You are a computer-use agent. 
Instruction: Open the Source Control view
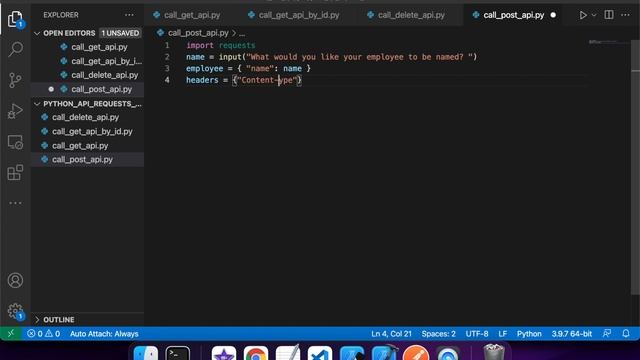15,80
